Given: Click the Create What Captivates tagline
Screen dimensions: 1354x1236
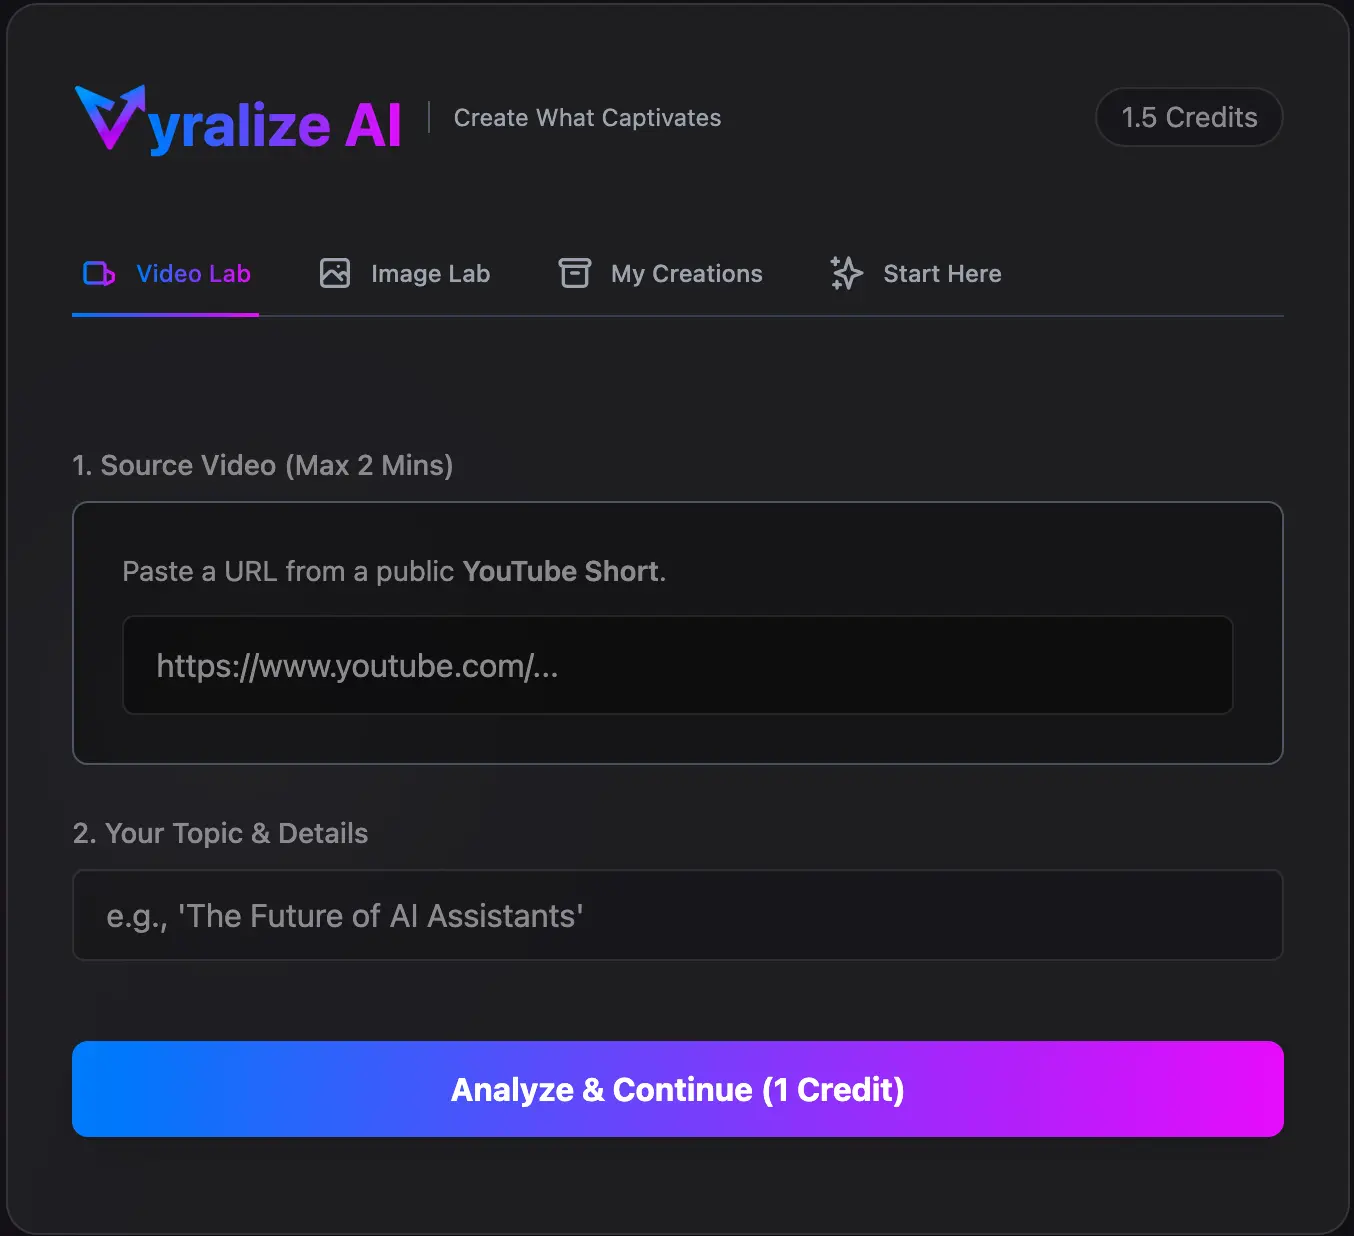Looking at the screenshot, I should pyautogui.click(x=587, y=117).
